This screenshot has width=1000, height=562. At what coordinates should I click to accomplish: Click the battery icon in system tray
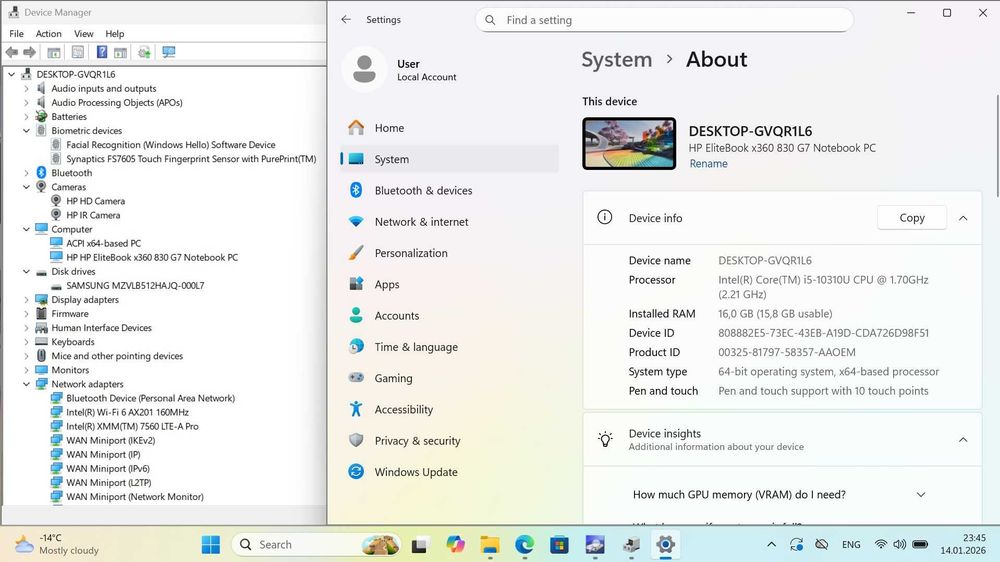920,544
